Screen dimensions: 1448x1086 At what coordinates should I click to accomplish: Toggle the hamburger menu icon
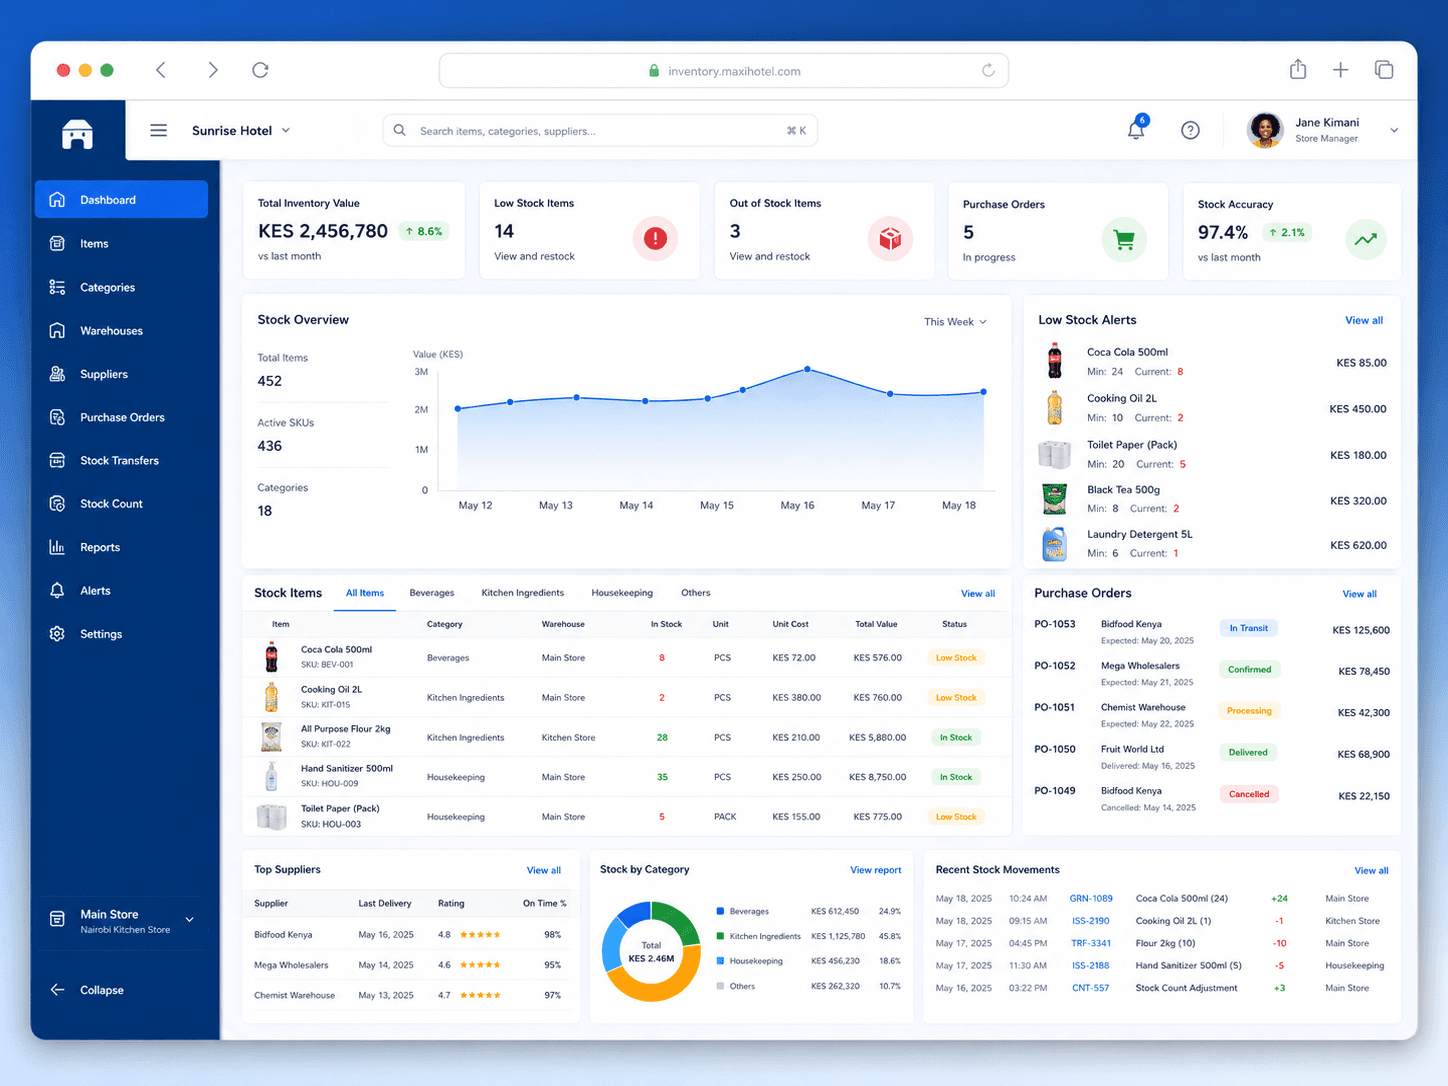[x=158, y=130]
